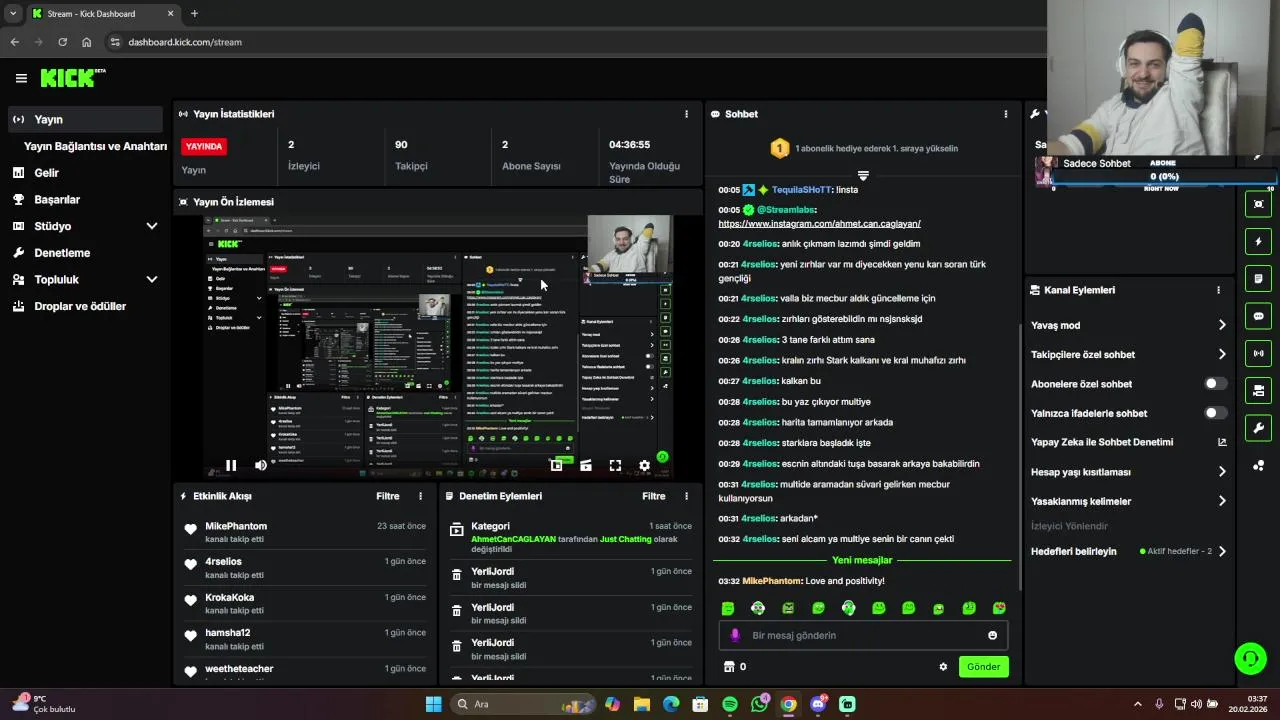Insert the first green Kick emote
This screenshot has height=720, width=1280.
click(x=728, y=608)
